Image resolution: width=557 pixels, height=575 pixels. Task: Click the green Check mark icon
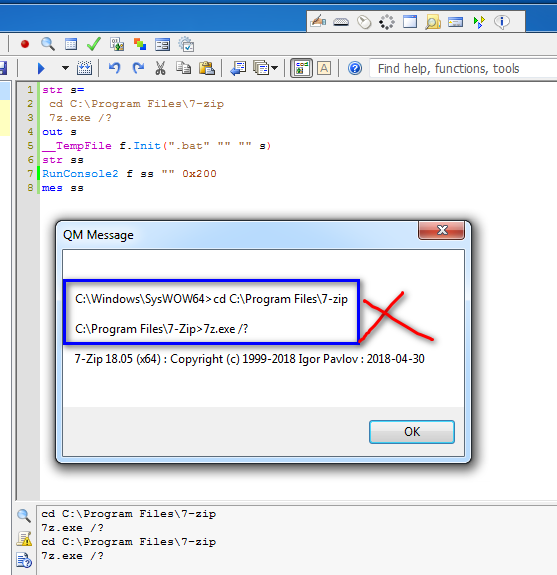click(x=94, y=44)
